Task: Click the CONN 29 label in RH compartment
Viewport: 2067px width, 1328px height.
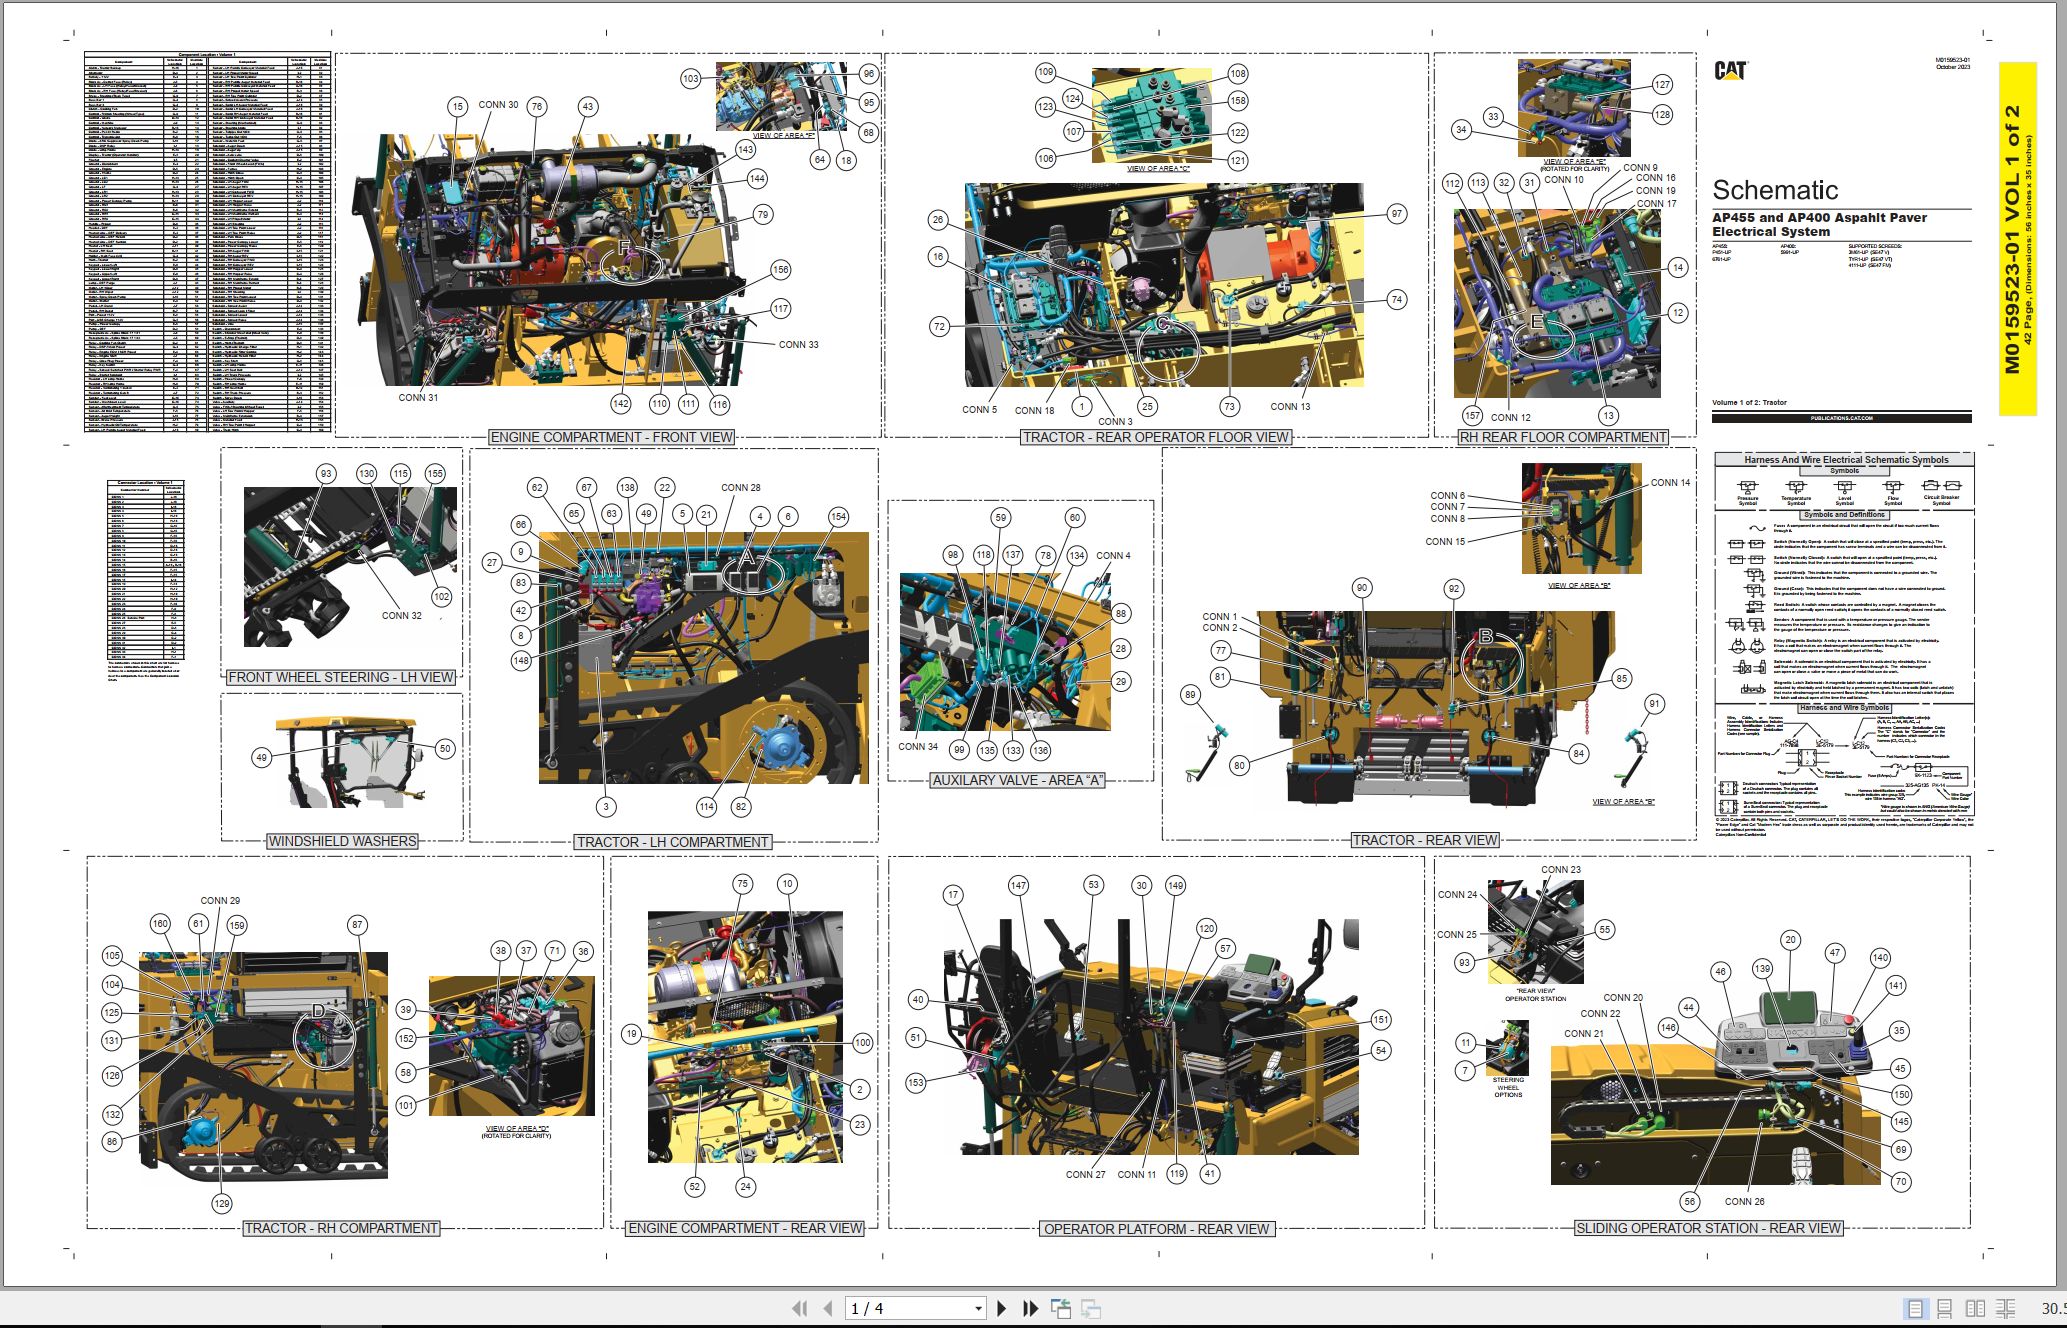Action: tap(220, 901)
